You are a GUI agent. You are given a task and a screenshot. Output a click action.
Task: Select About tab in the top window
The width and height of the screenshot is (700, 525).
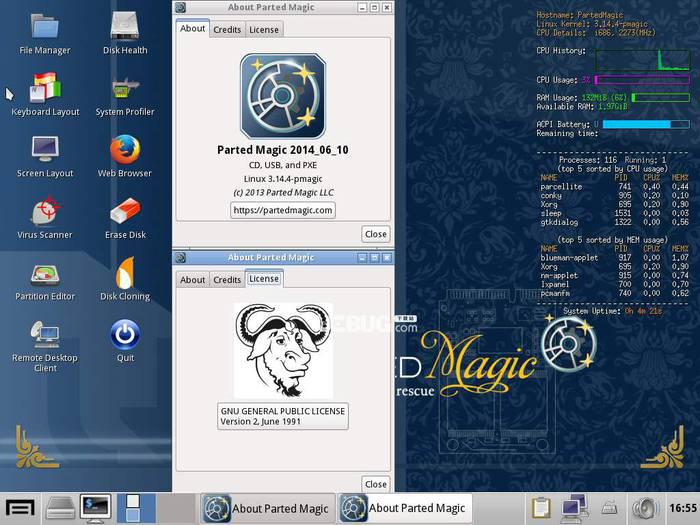pyautogui.click(x=192, y=29)
